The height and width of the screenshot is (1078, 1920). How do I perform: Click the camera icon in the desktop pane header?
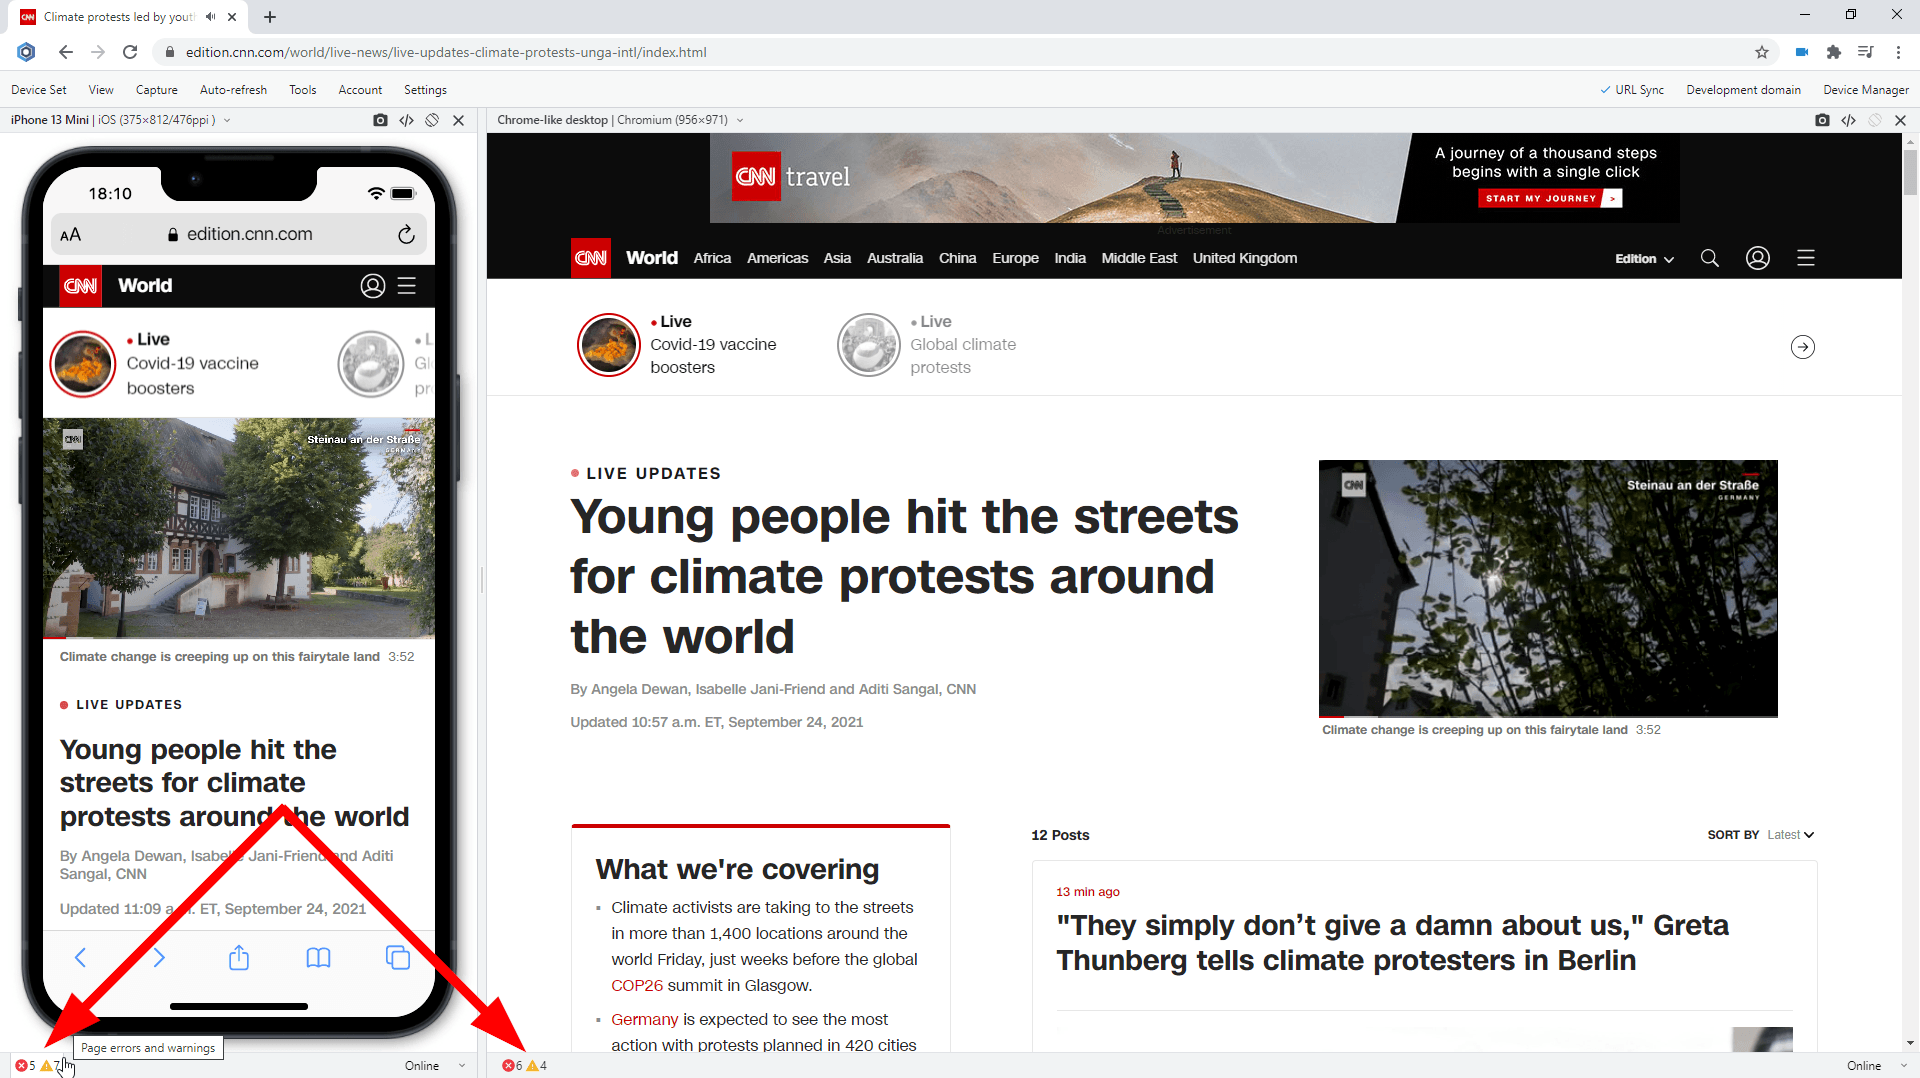(1822, 120)
